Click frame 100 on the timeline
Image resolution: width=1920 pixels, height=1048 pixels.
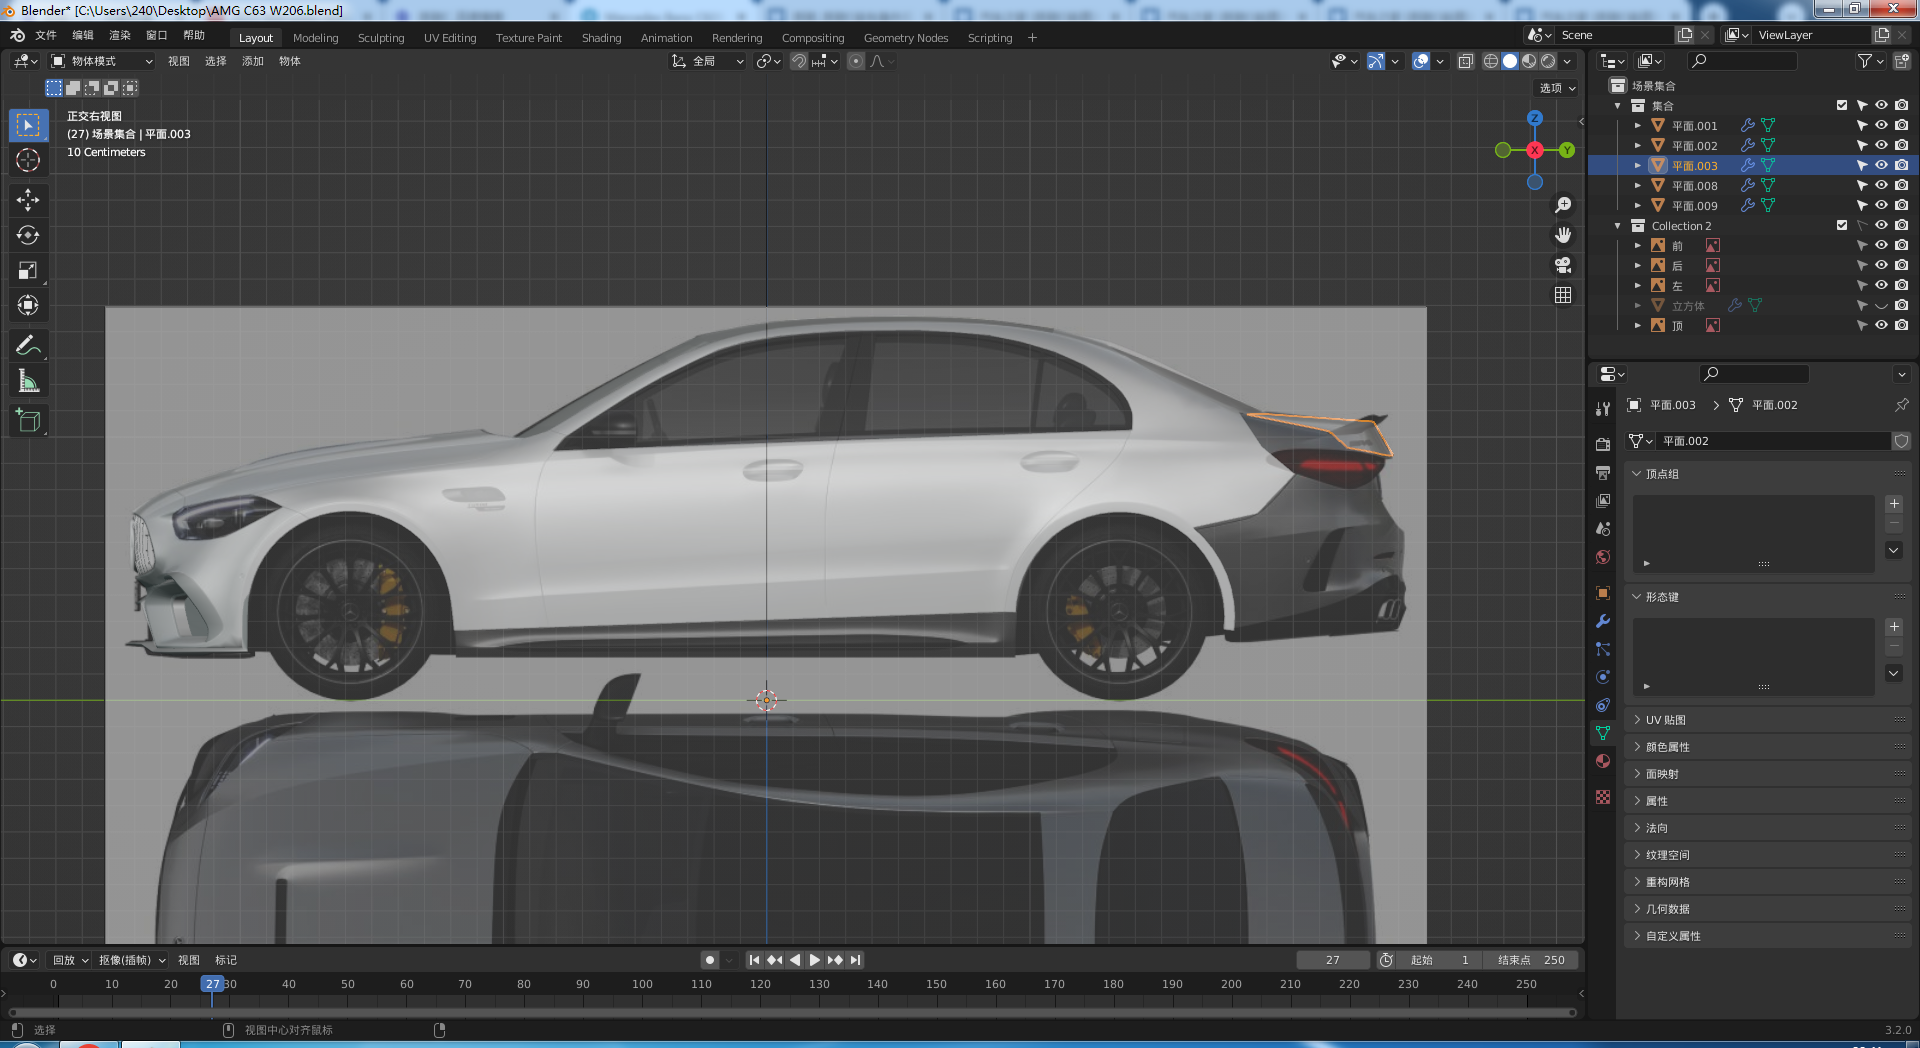[x=642, y=984]
